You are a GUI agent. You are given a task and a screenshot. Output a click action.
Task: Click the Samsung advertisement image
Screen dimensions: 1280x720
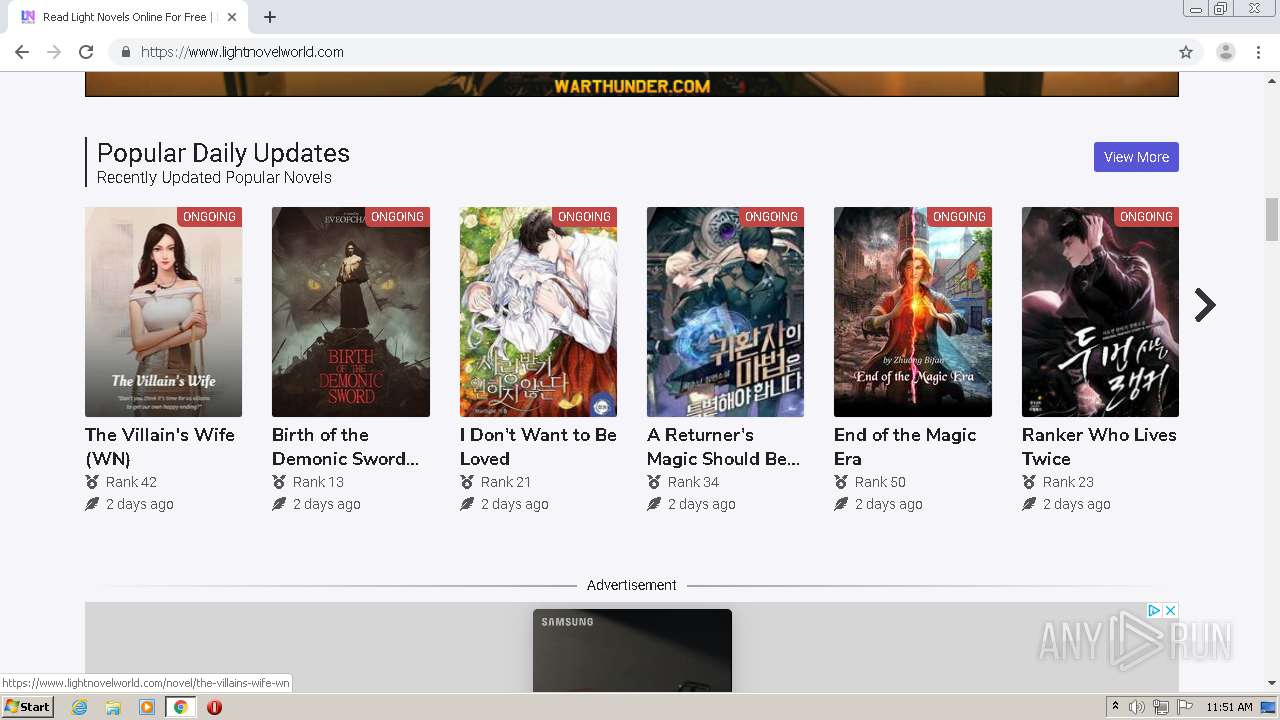(632, 650)
